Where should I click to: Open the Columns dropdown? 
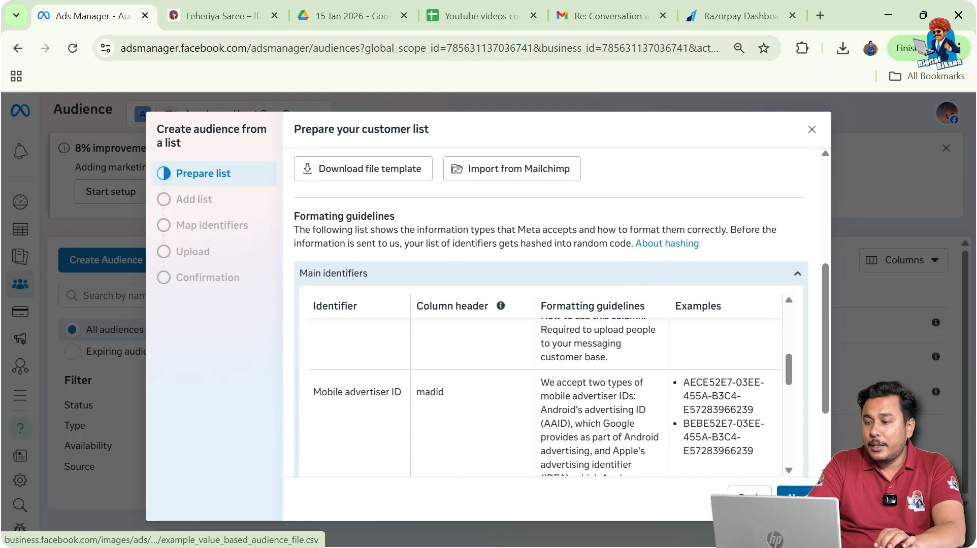[x=903, y=260]
